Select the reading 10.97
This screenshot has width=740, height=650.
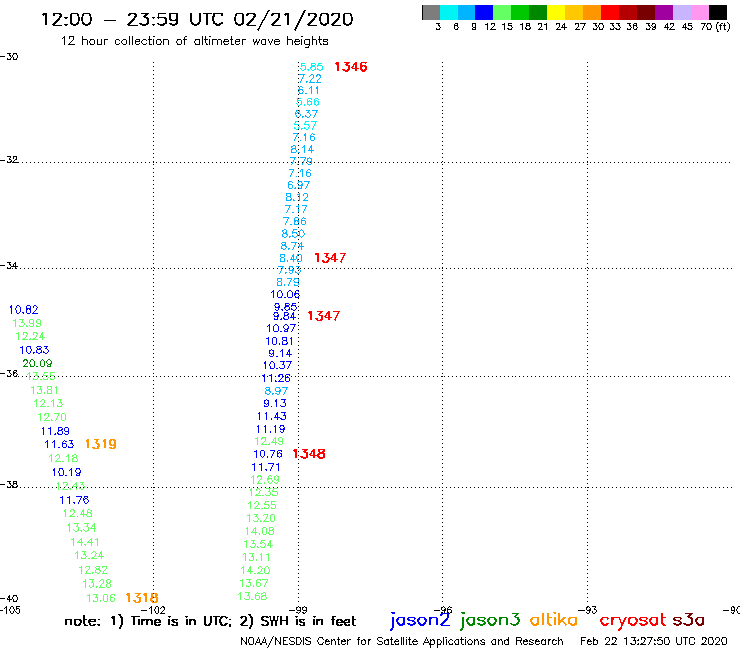coord(281,328)
